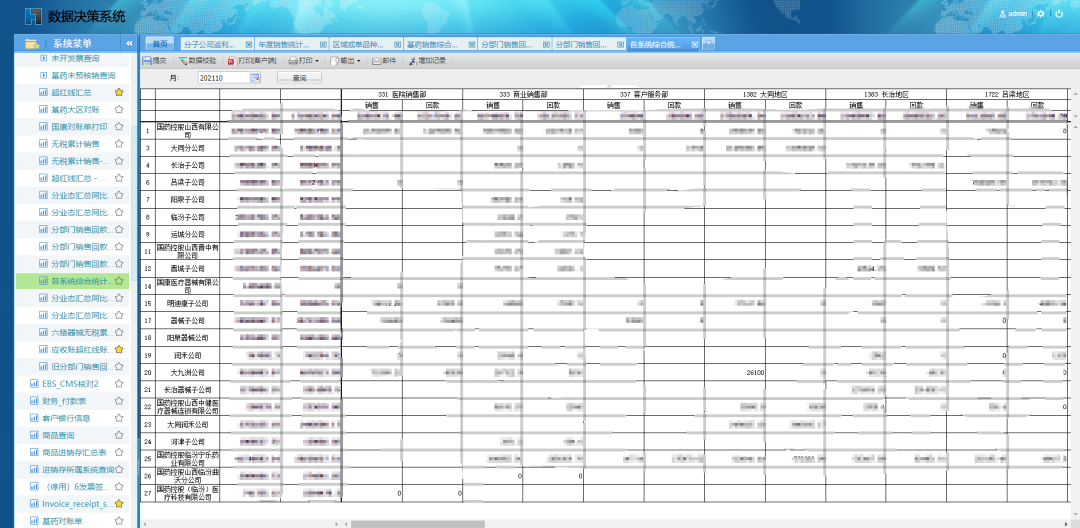Viewport: 1080px width, 528px height.
Task: Click chart icon beside 进销存所属系统查询
Action: 34,469
